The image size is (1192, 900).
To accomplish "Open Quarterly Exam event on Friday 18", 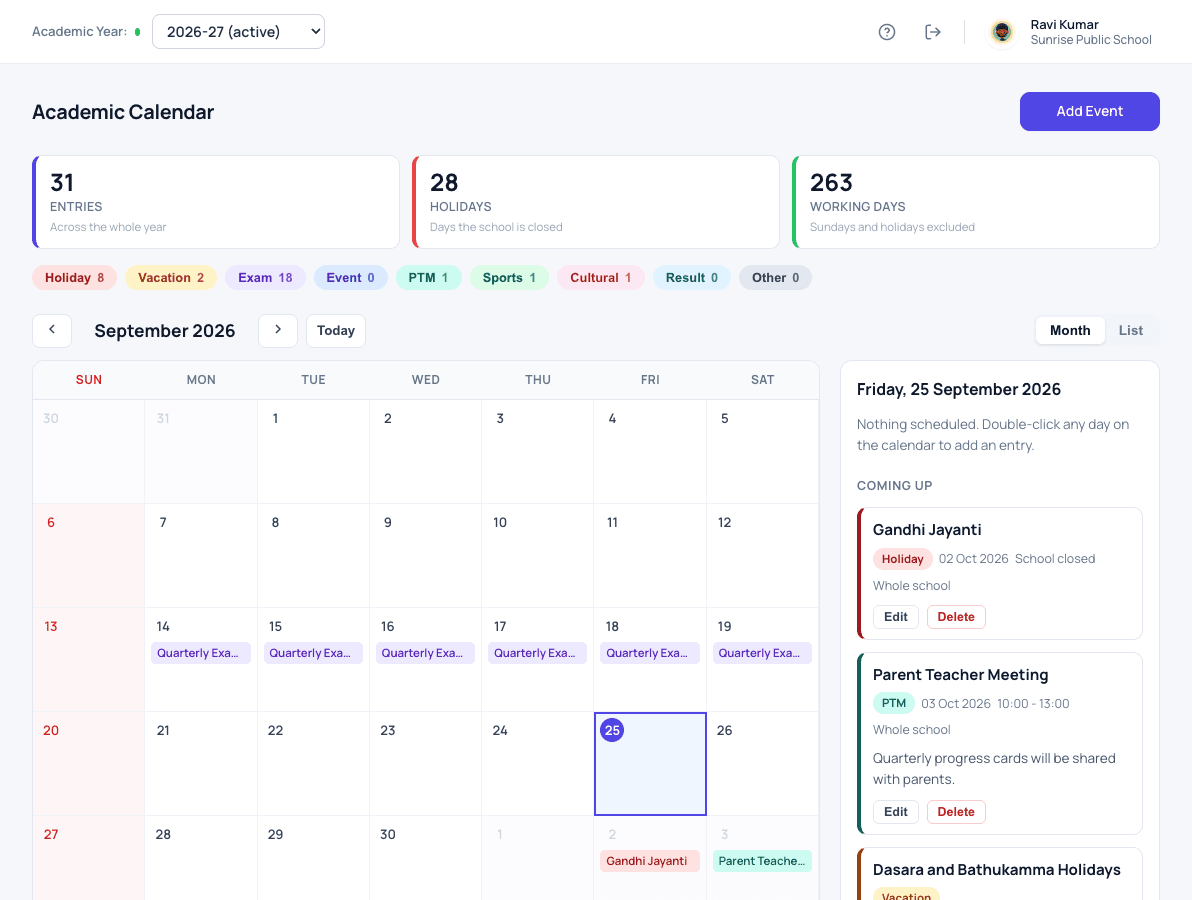I will point(650,653).
